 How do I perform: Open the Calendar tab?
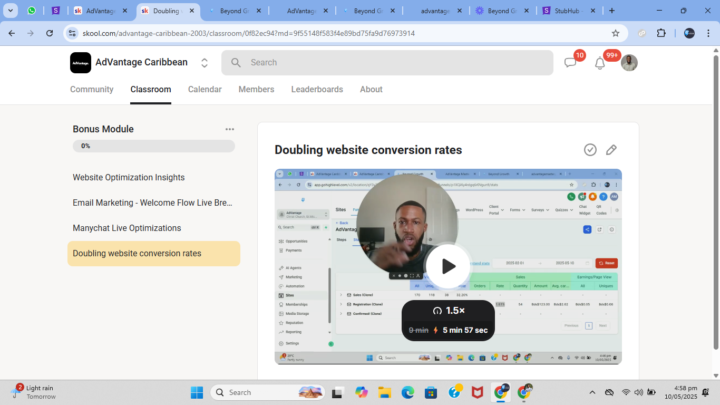pos(205,90)
